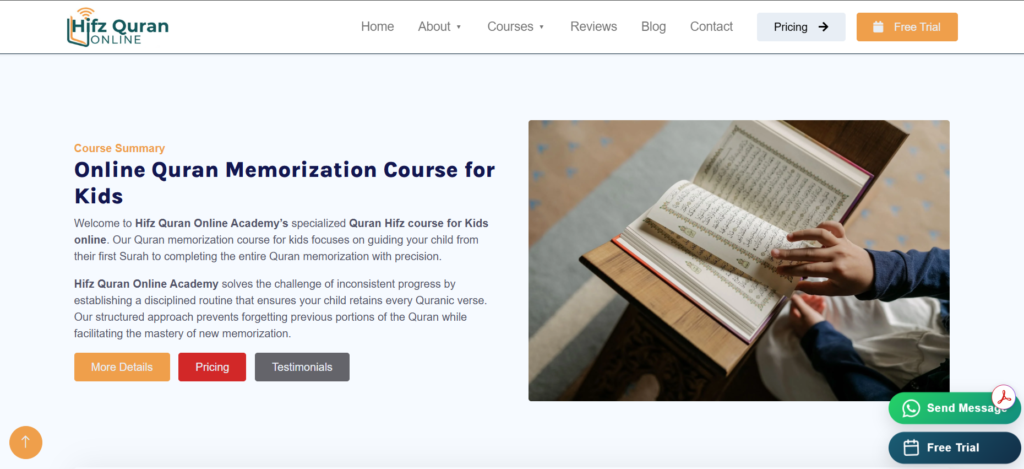Expand the Courses dropdown arrow
This screenshot has width=1024, height=469.
(x=541, y=27)
